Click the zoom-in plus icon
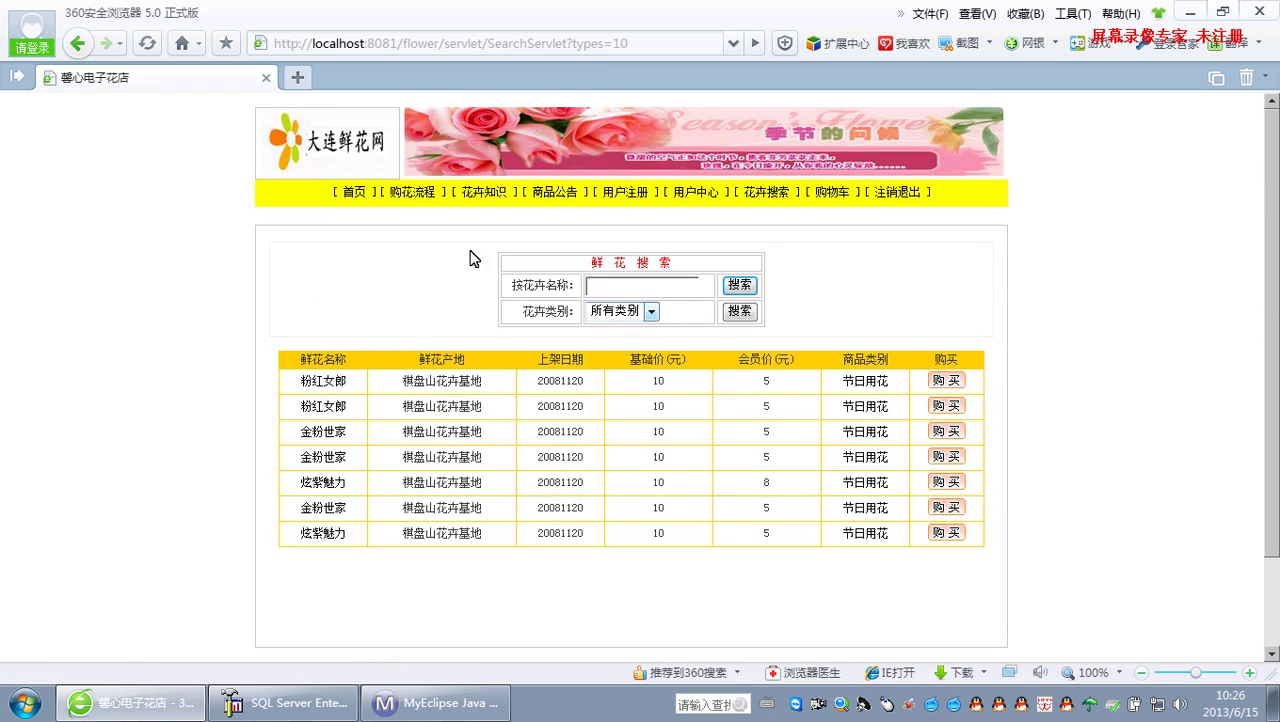 1250,673
